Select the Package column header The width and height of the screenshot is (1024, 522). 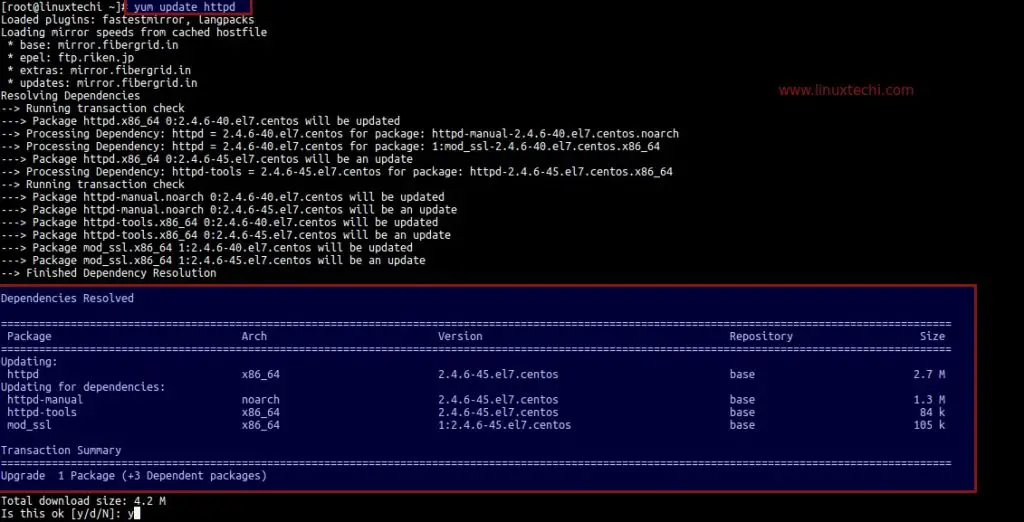[29, 336]
